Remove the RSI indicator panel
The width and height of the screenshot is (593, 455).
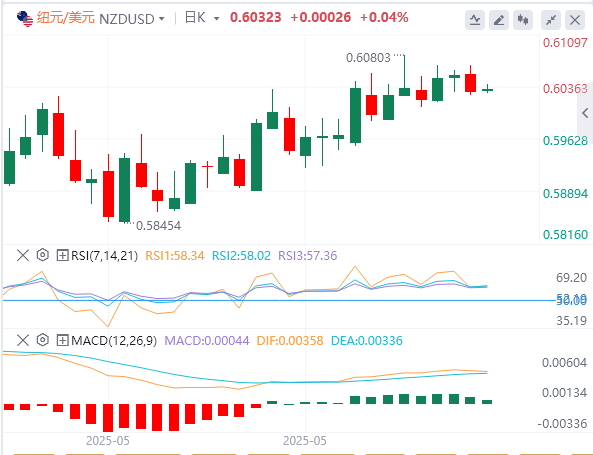(23, 255)
